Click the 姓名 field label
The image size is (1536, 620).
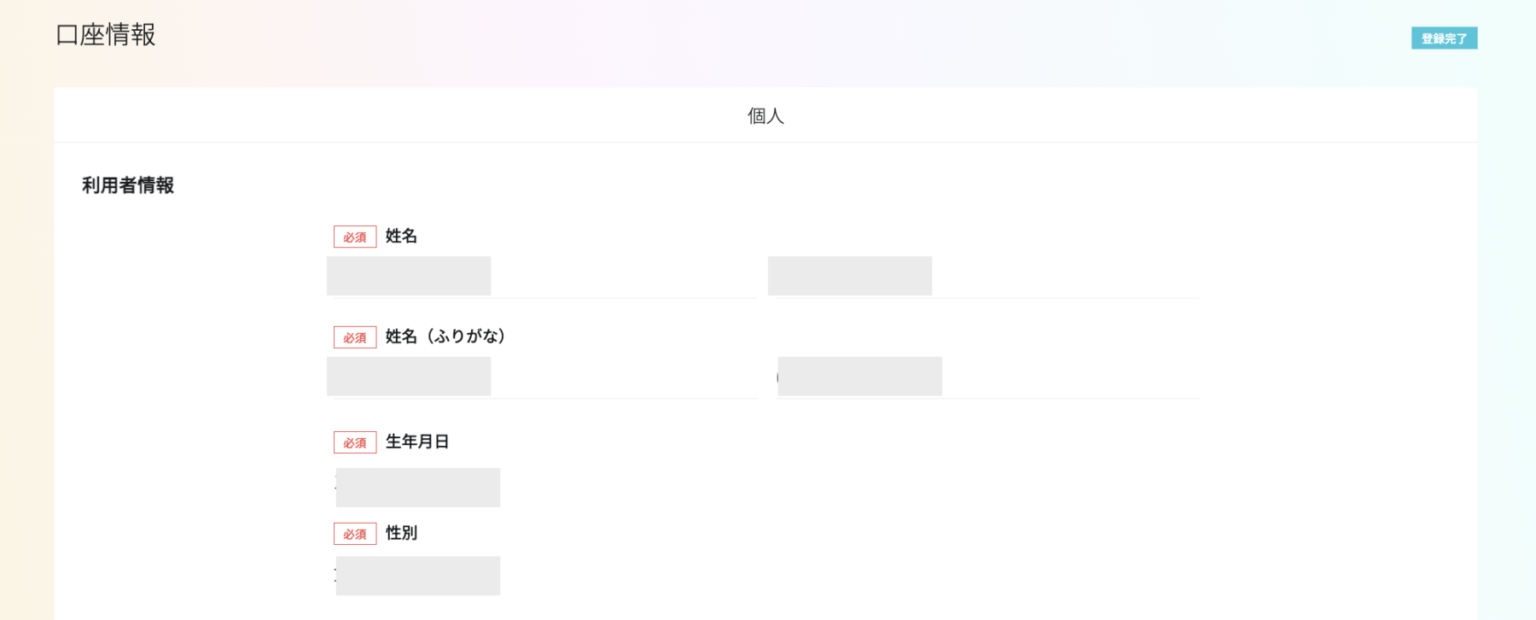pyautogui.click(x=401, y=236)
